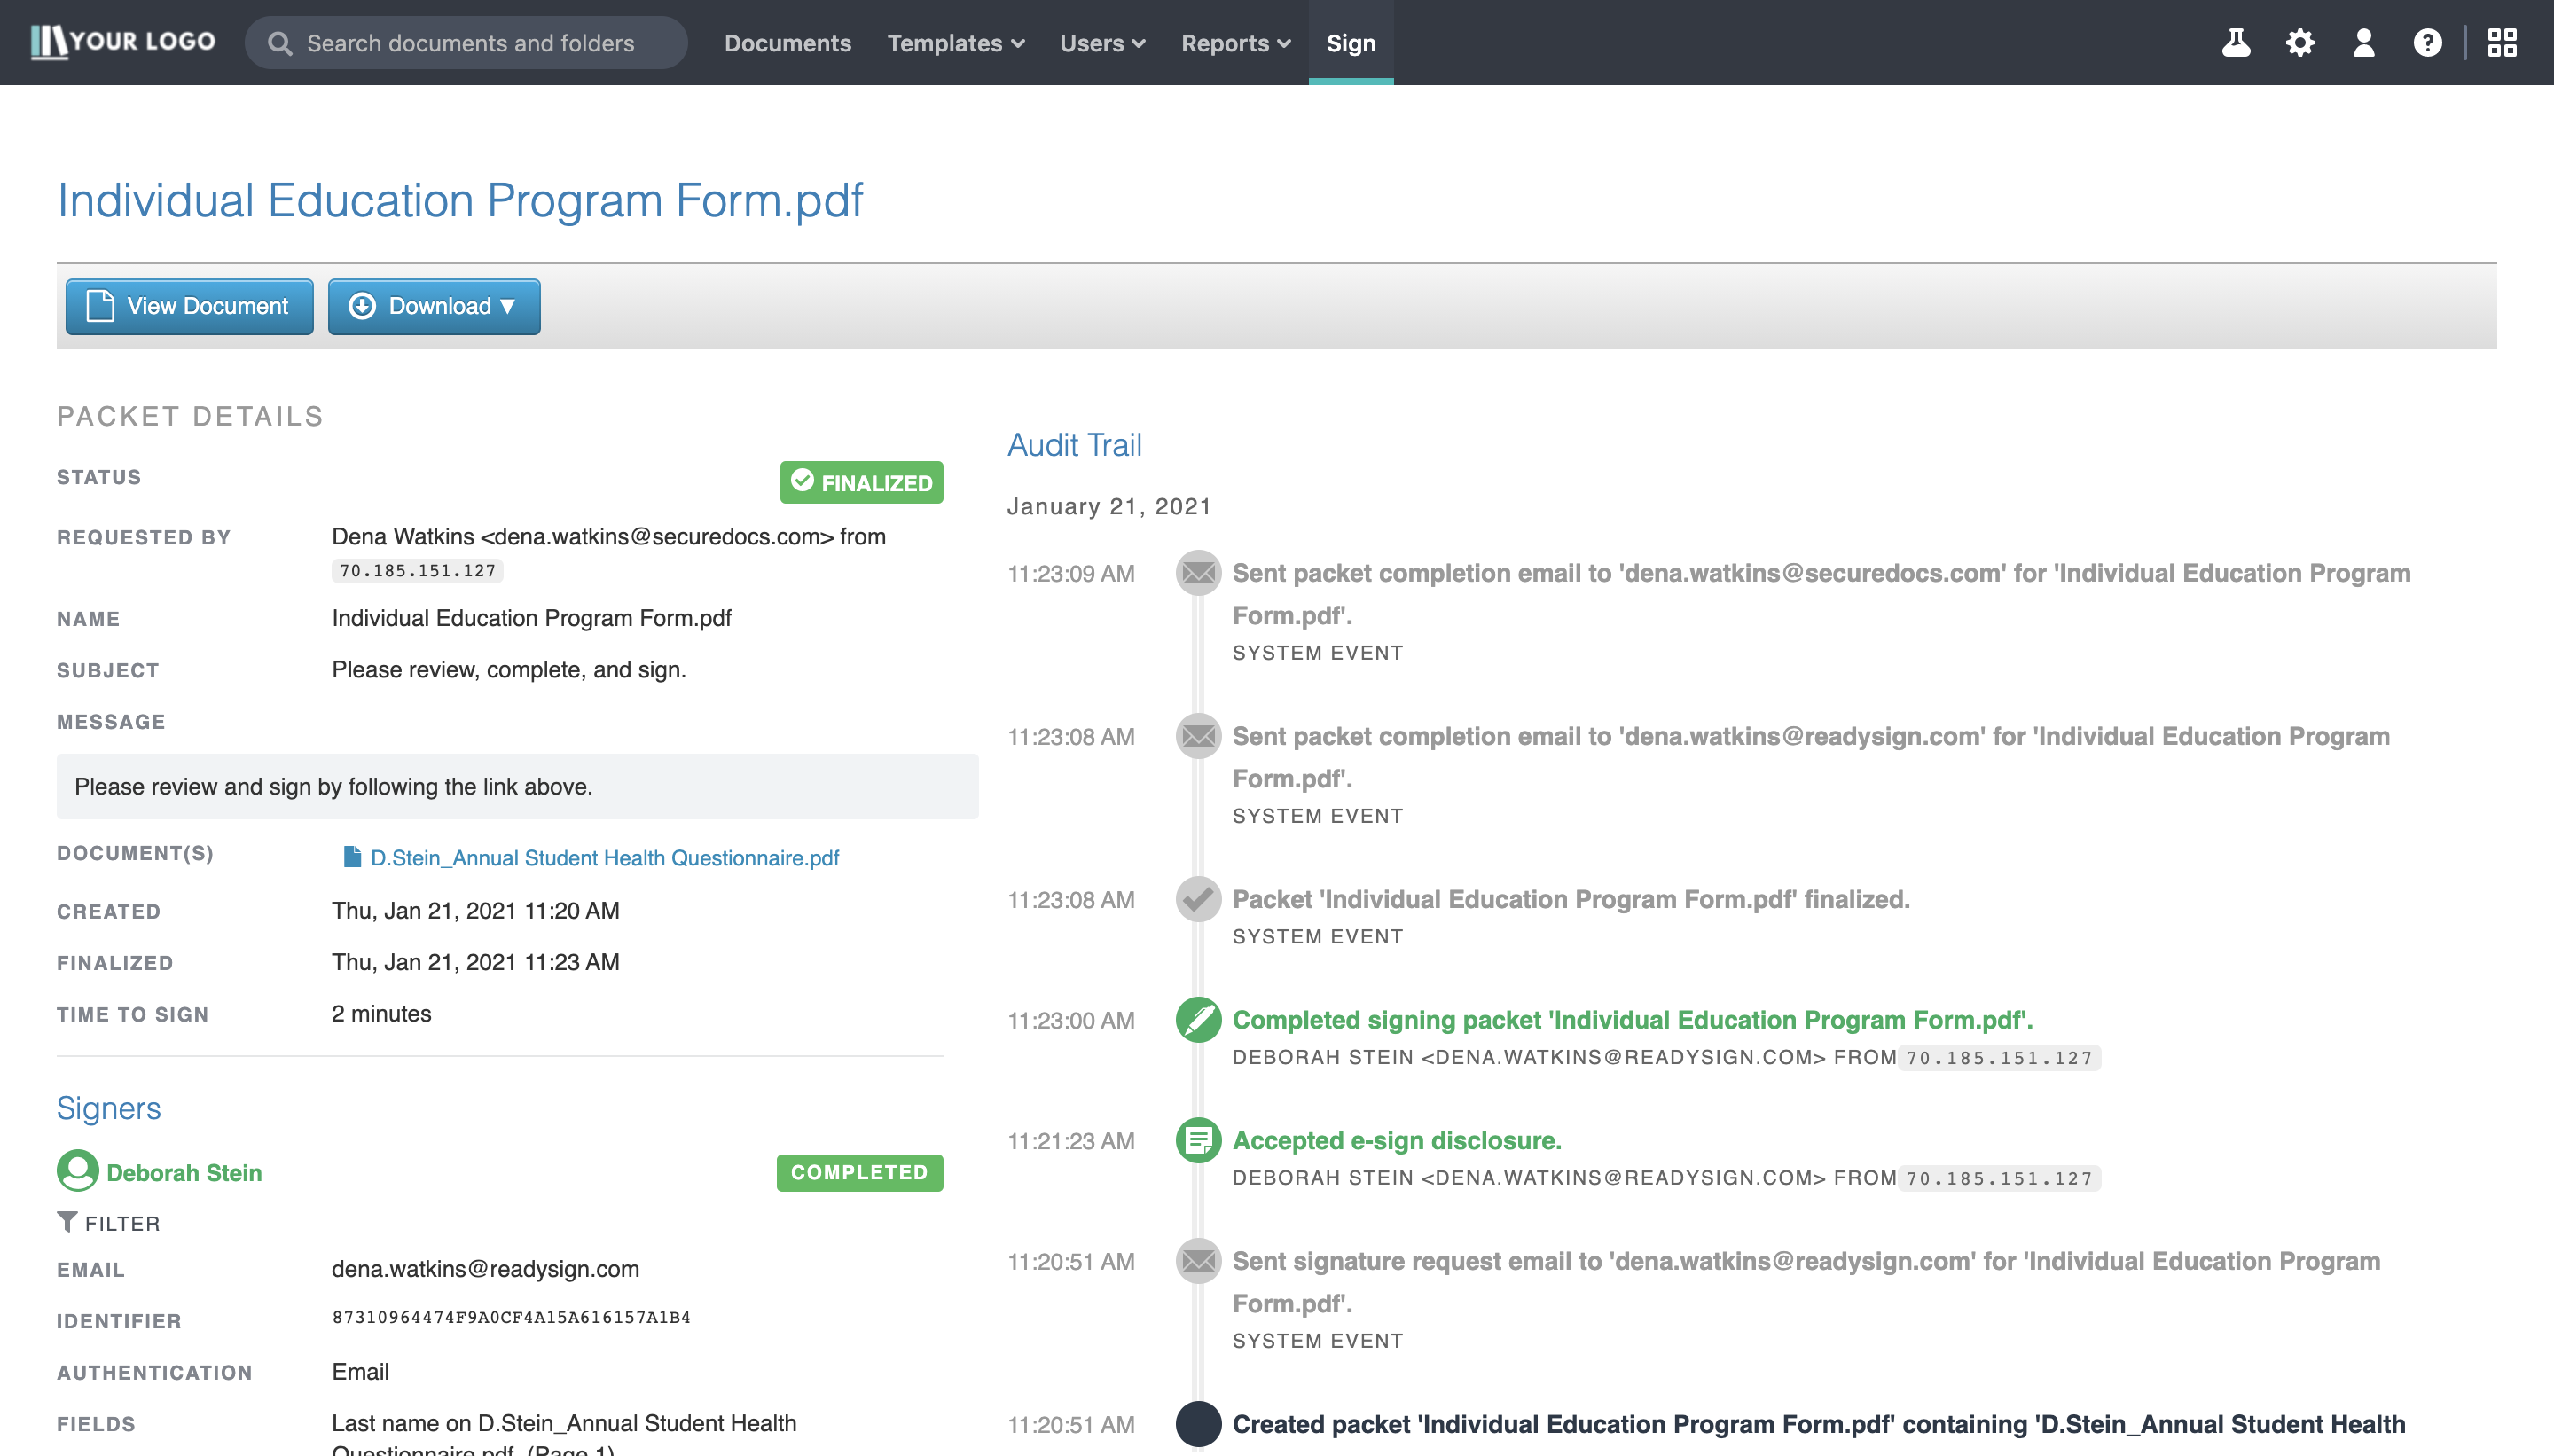
Task: Expand the Users dropdown menu
Action: 1102,43
